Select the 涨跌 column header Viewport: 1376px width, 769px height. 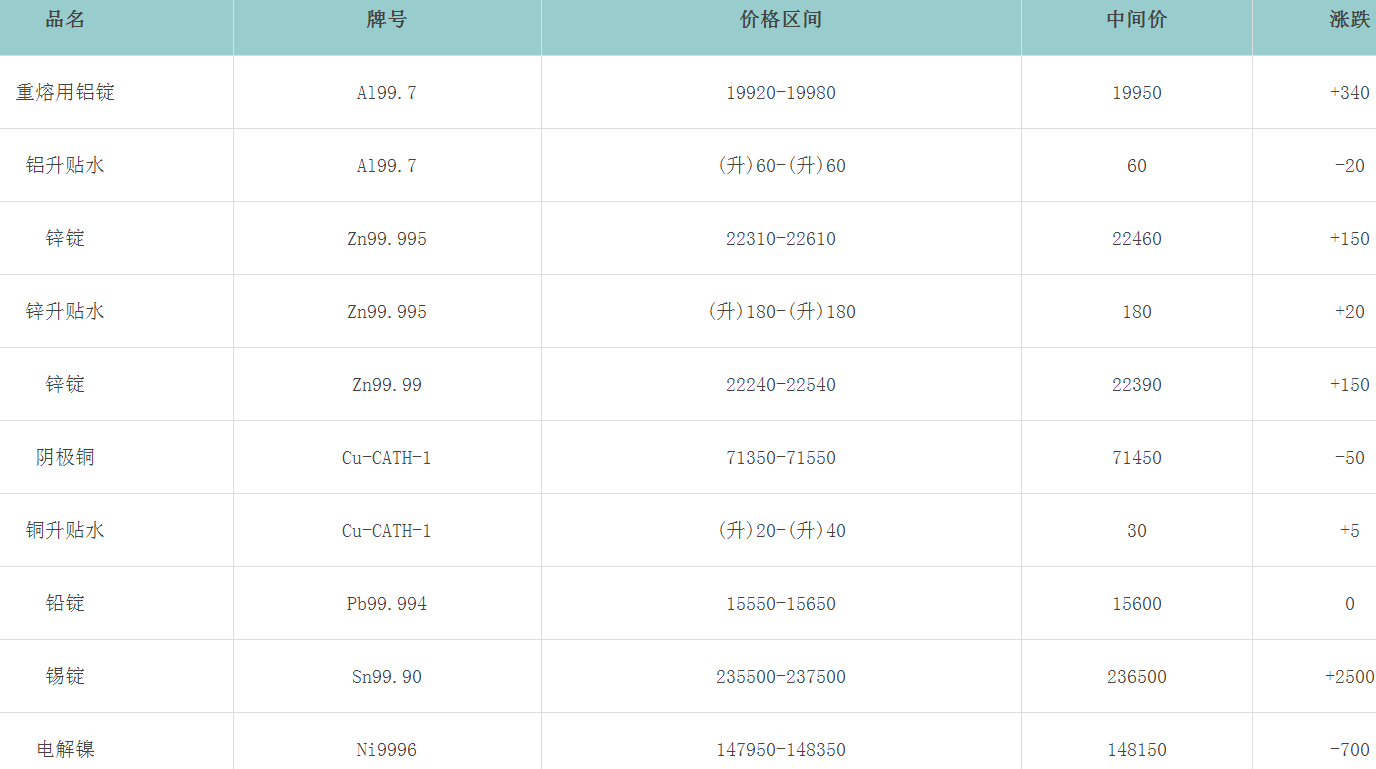[1349, 20]
